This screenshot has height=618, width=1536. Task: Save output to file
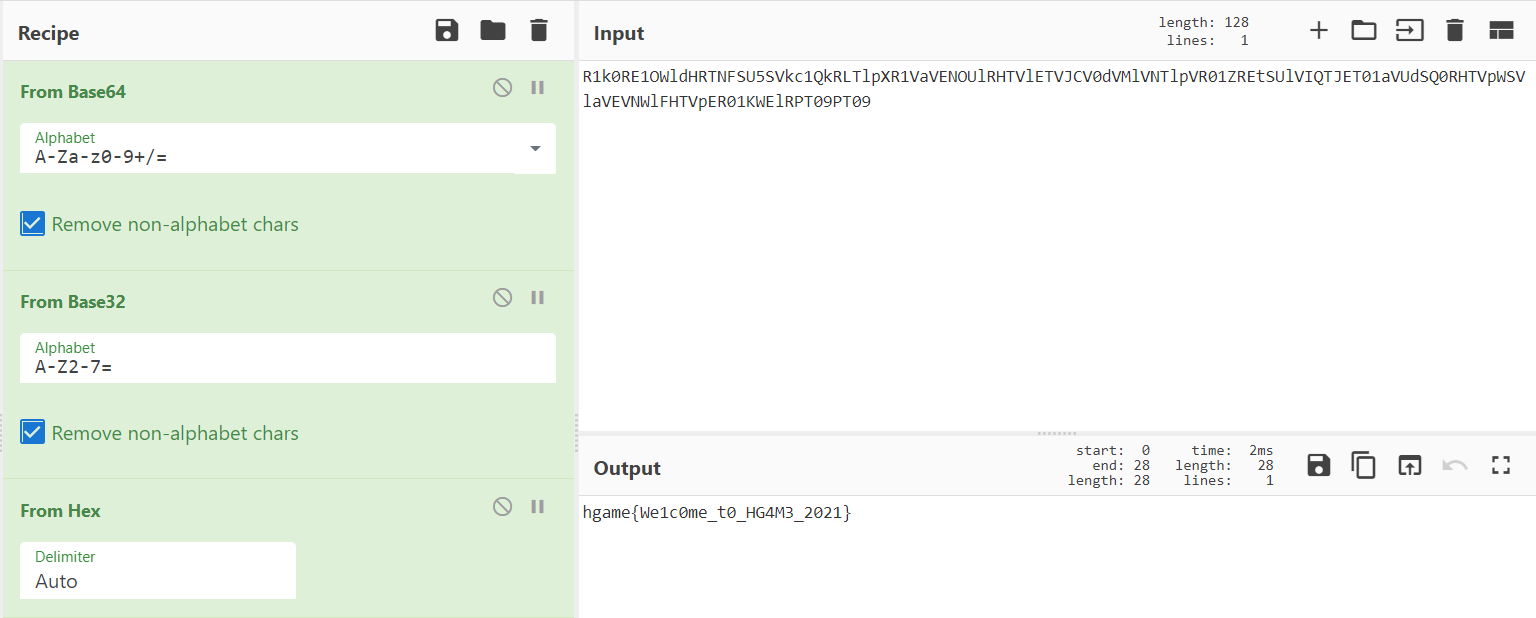pyautogui.click(x=1318, y=465)
